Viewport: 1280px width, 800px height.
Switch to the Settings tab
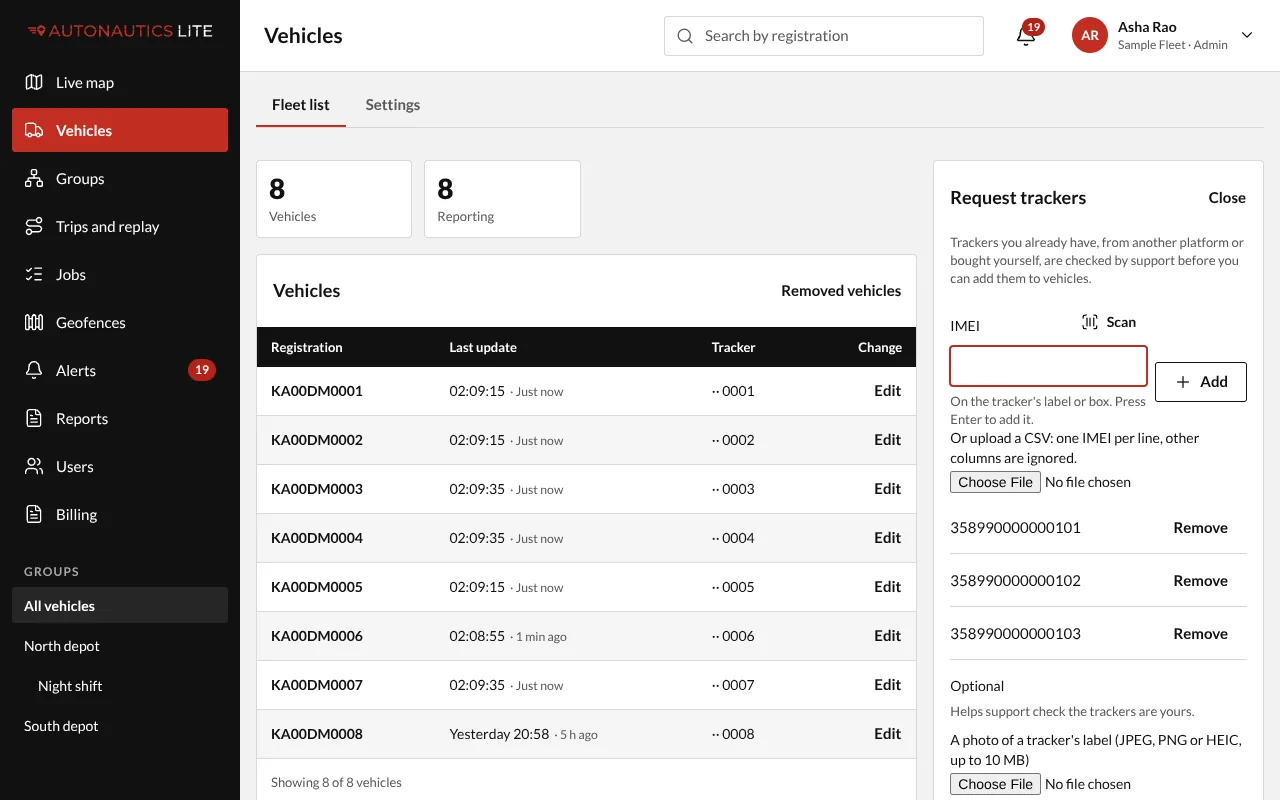click(393, 105)
